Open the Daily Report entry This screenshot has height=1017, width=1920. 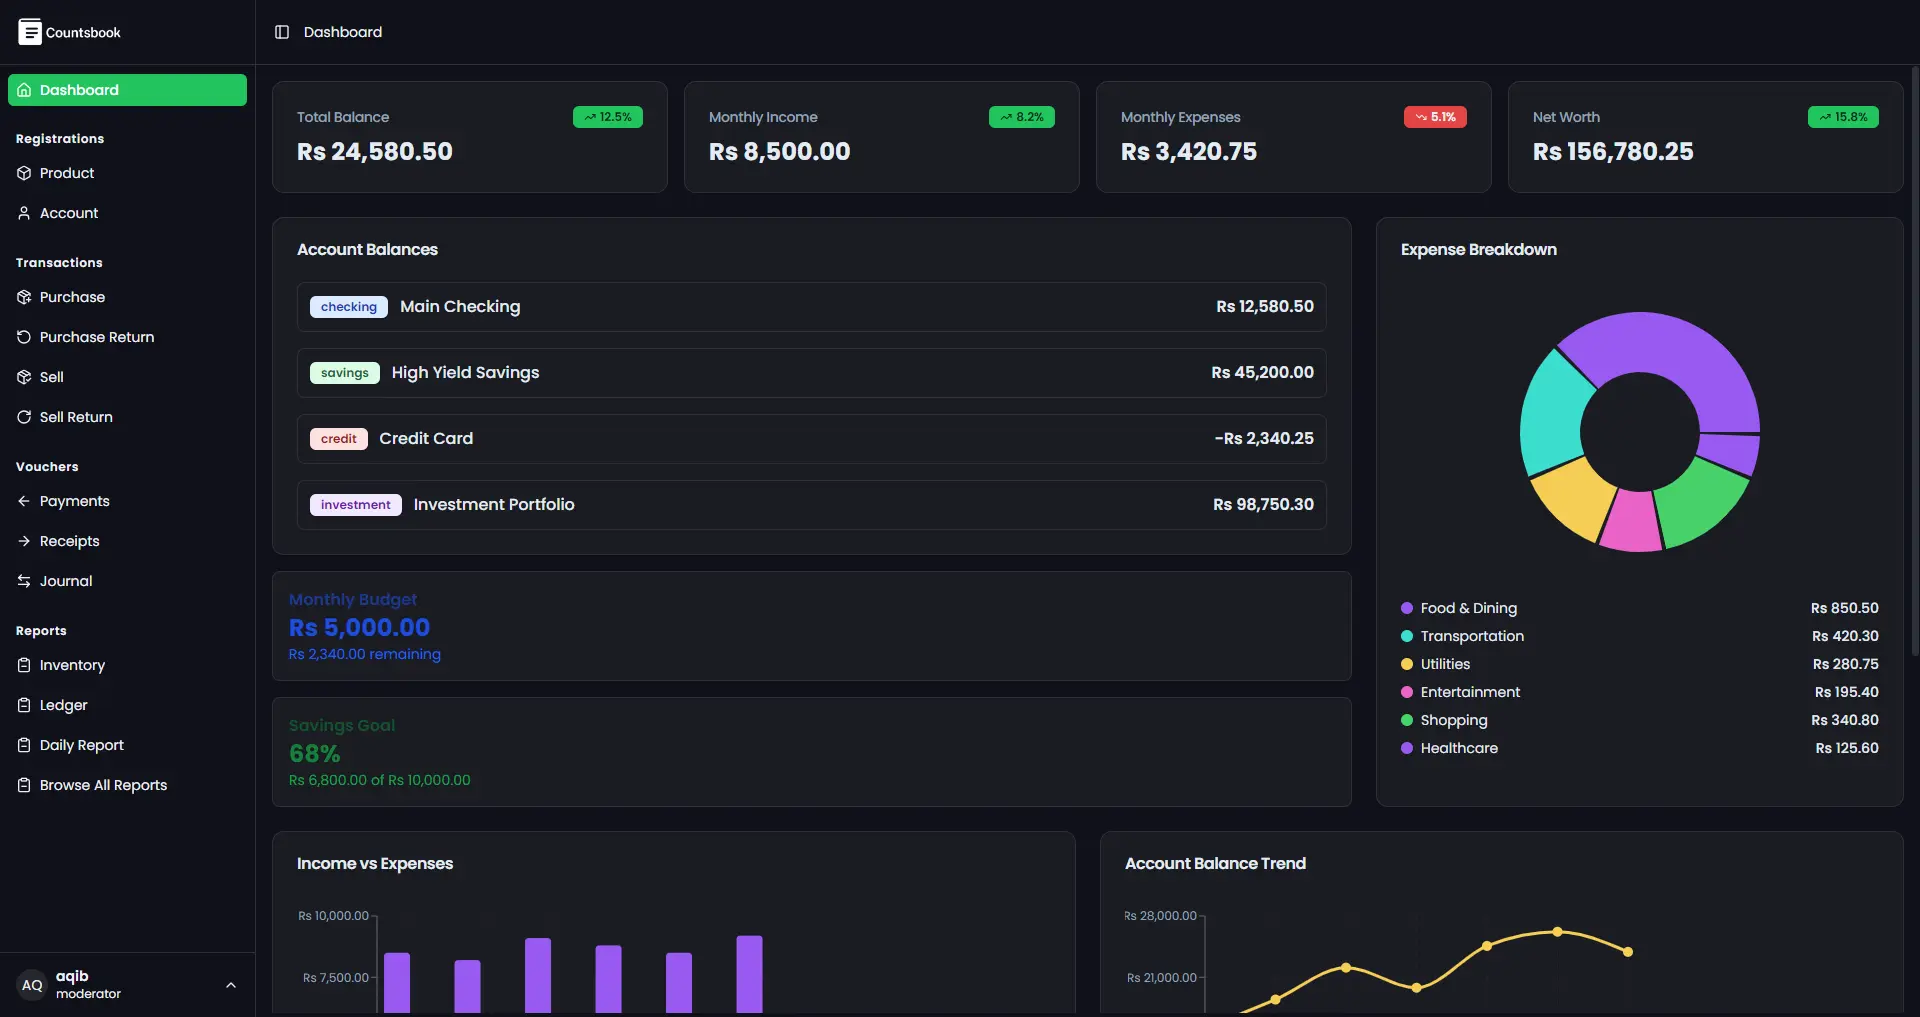81,744
